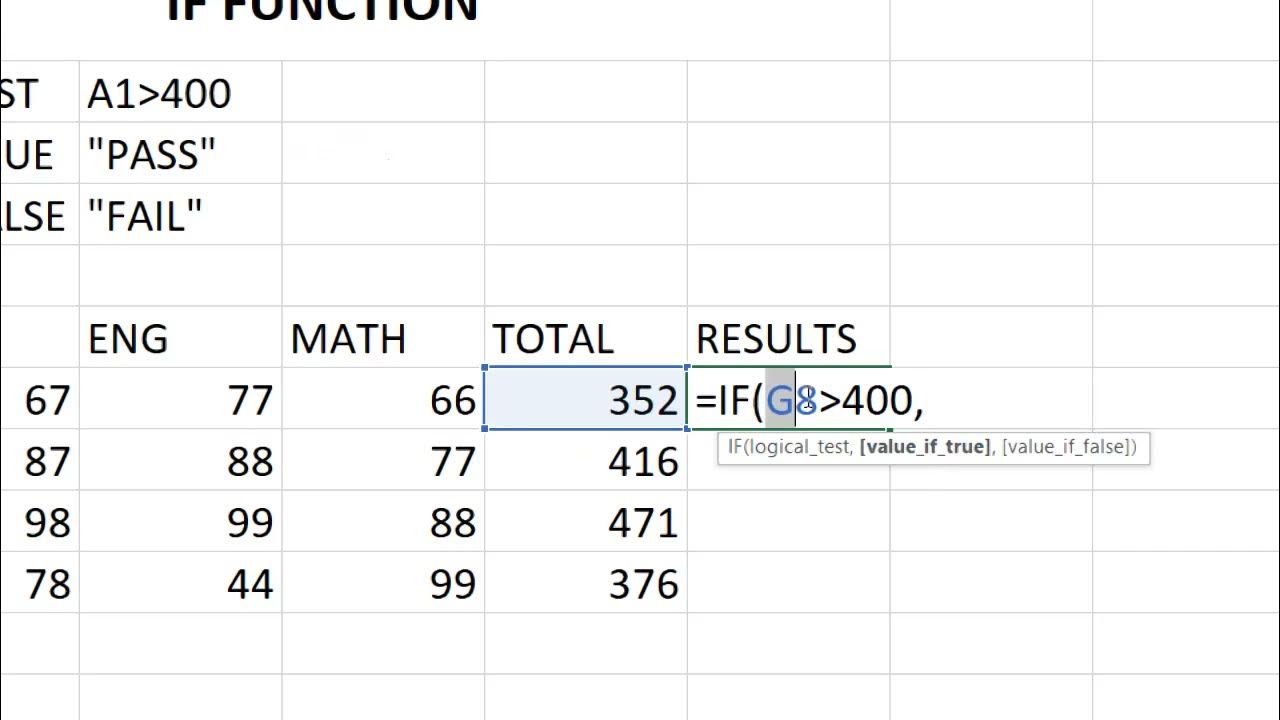
Task: Click value_if_false in the formula tooltip
Action: [1066, 447]
